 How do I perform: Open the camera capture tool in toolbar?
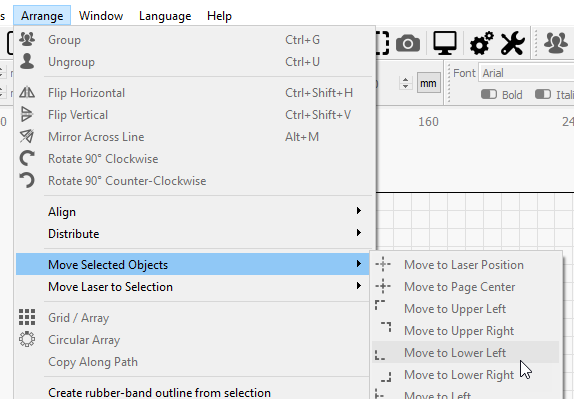[x=408, y=44]
